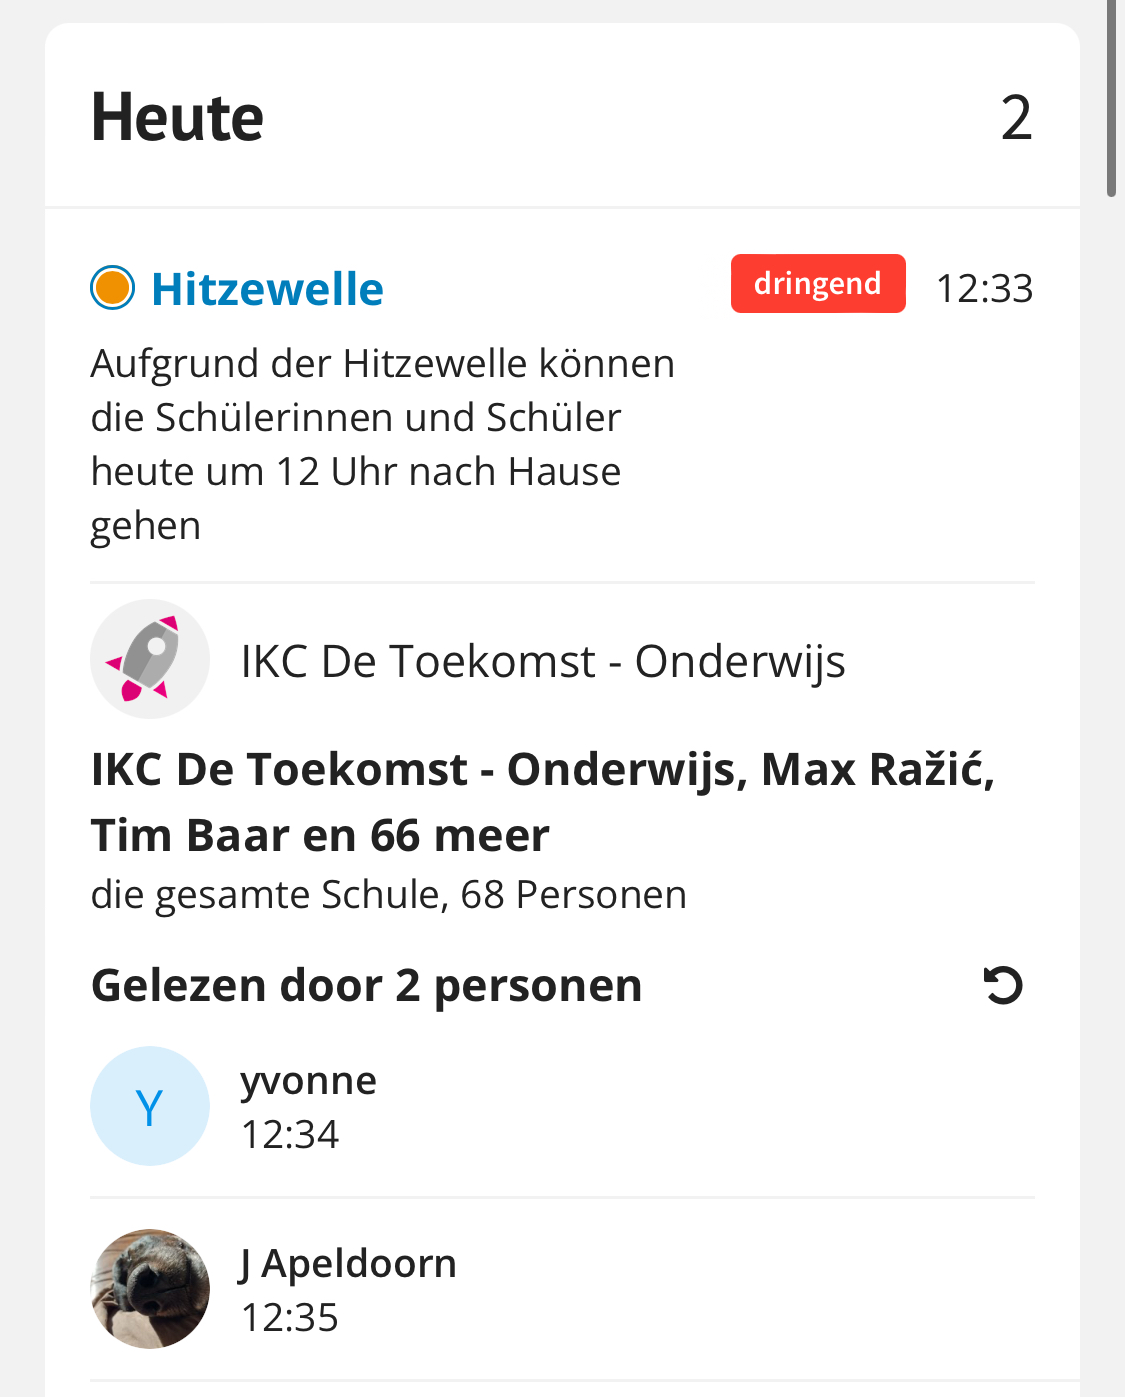The height and width of the screenshot is (1397, 1125).
Task: Open reader entry J Apeldoorn
Action: coord(562,1289)
